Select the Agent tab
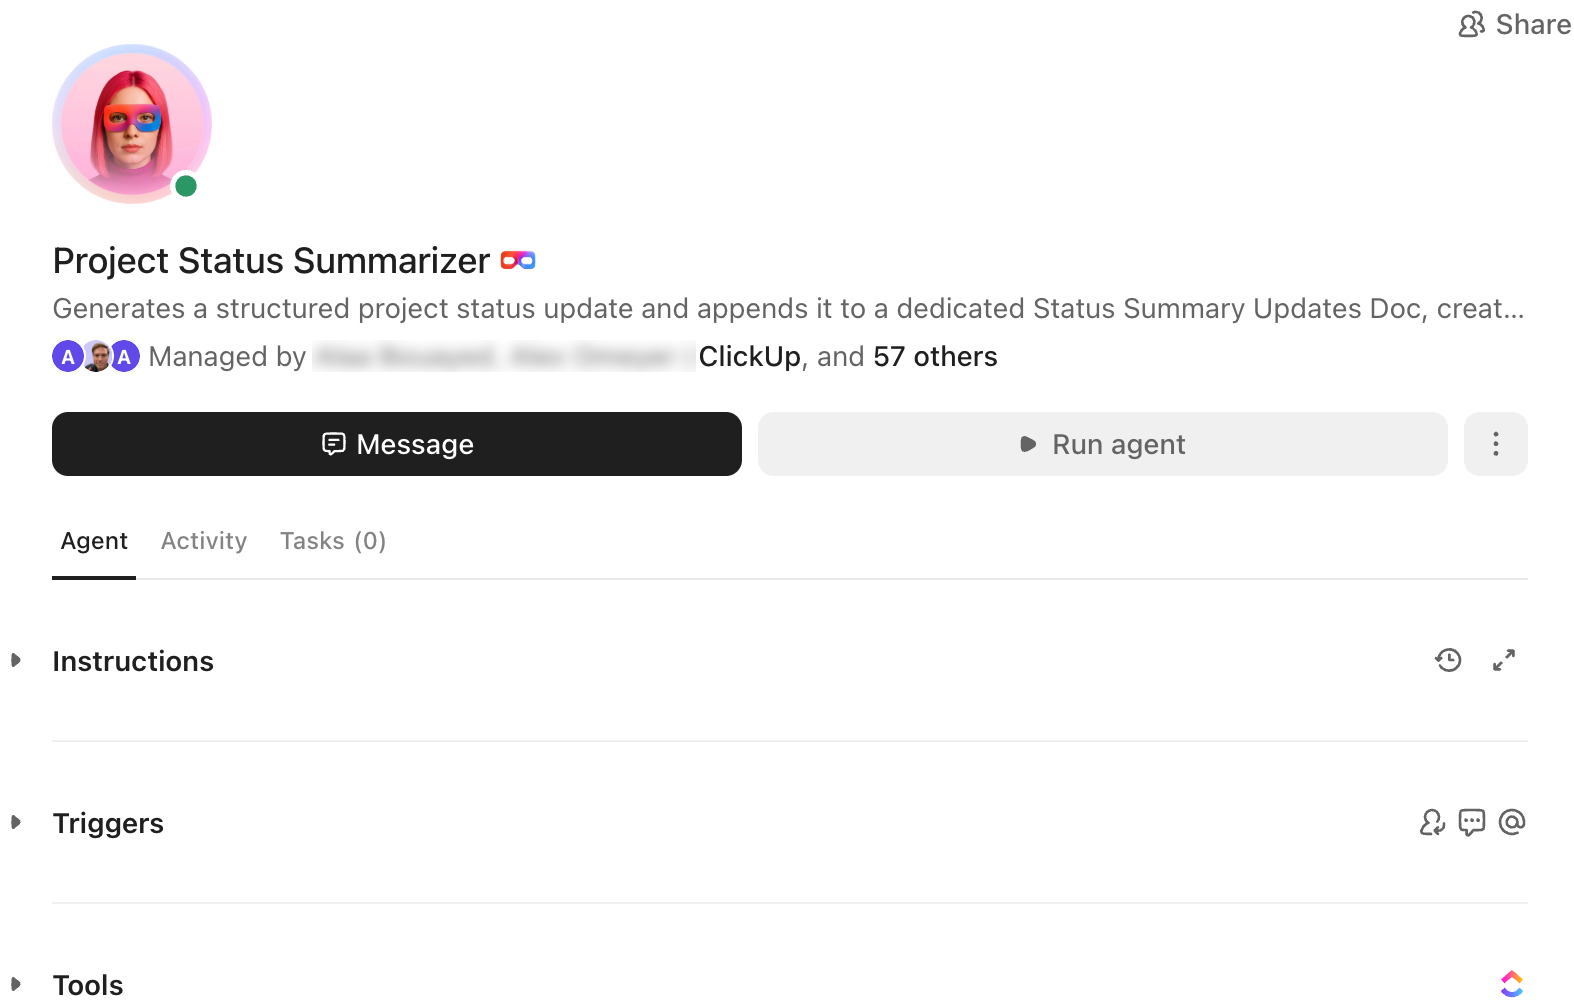The width and height of the screenshot is (1574, 1002). tap(93, 540)
